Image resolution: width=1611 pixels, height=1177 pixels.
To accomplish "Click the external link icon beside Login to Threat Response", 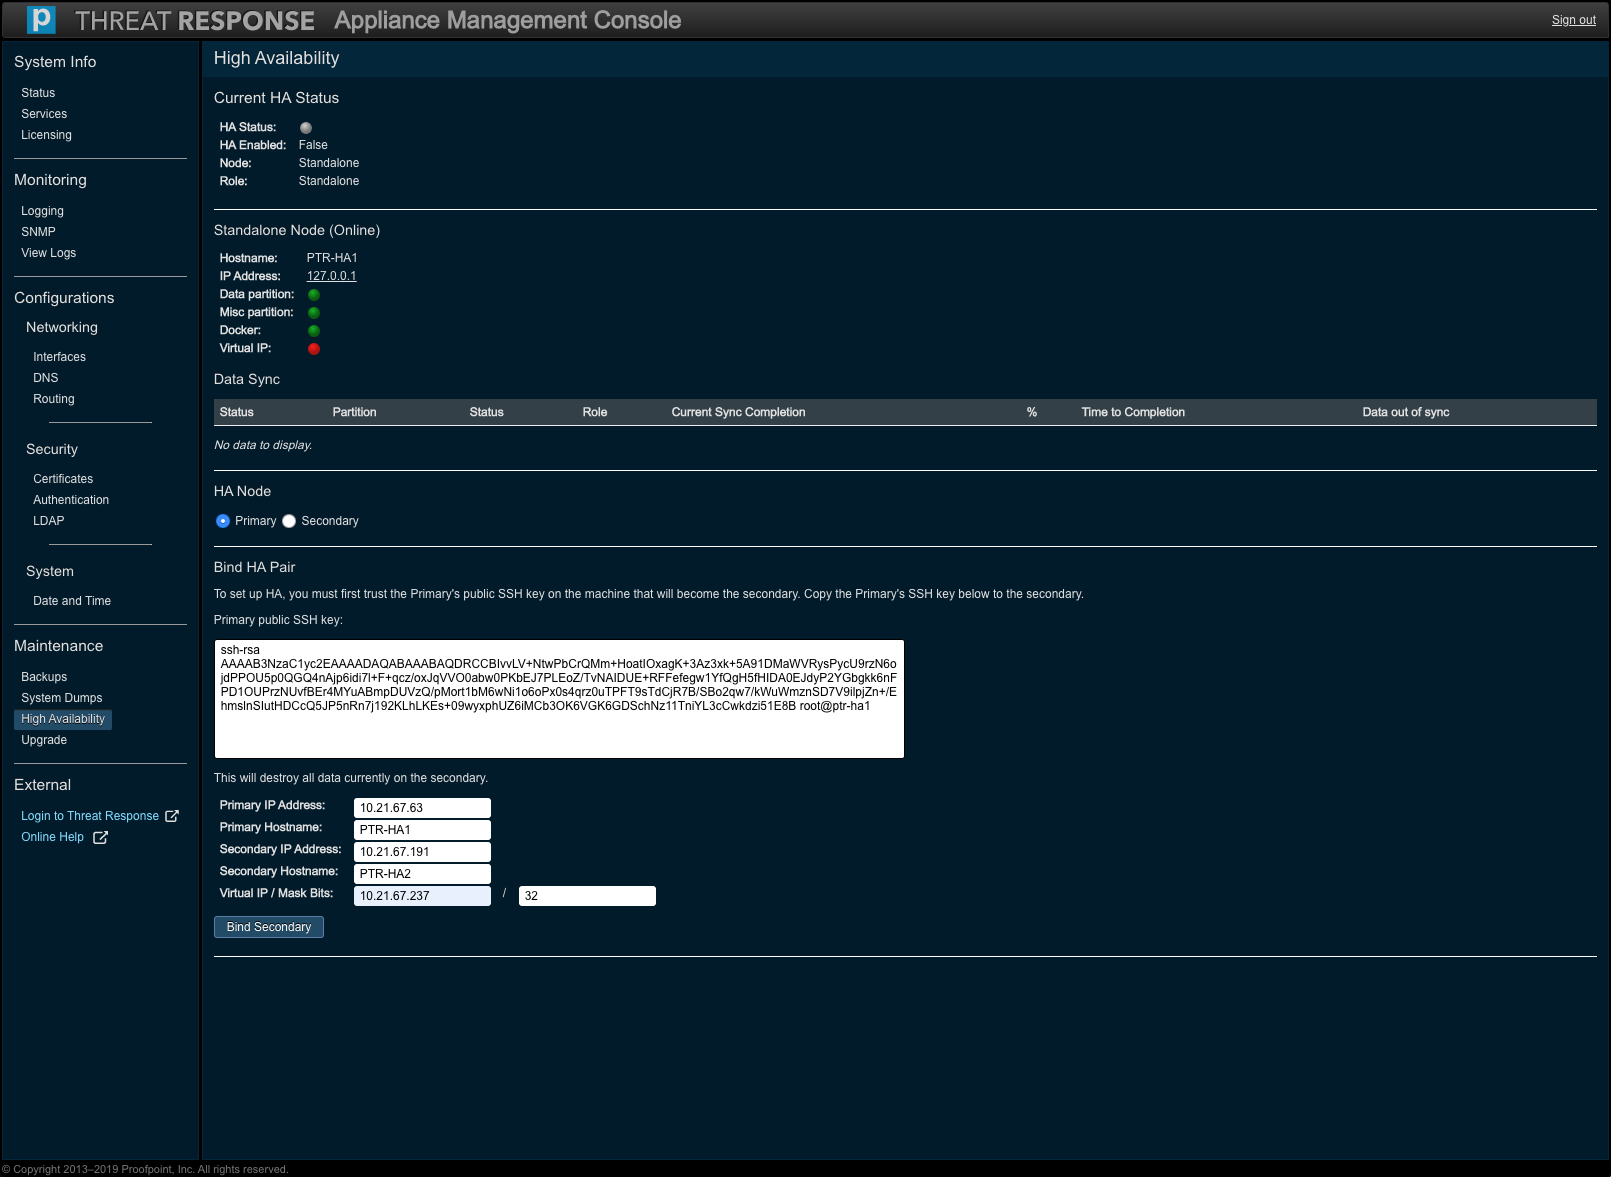I will (x=172, y=816).
